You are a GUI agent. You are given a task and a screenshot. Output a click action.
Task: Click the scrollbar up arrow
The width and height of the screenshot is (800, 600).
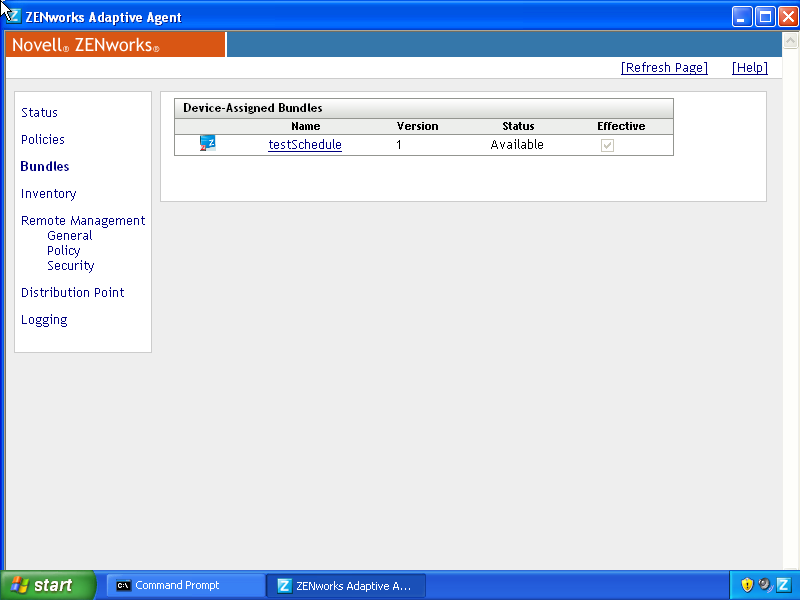790,40
